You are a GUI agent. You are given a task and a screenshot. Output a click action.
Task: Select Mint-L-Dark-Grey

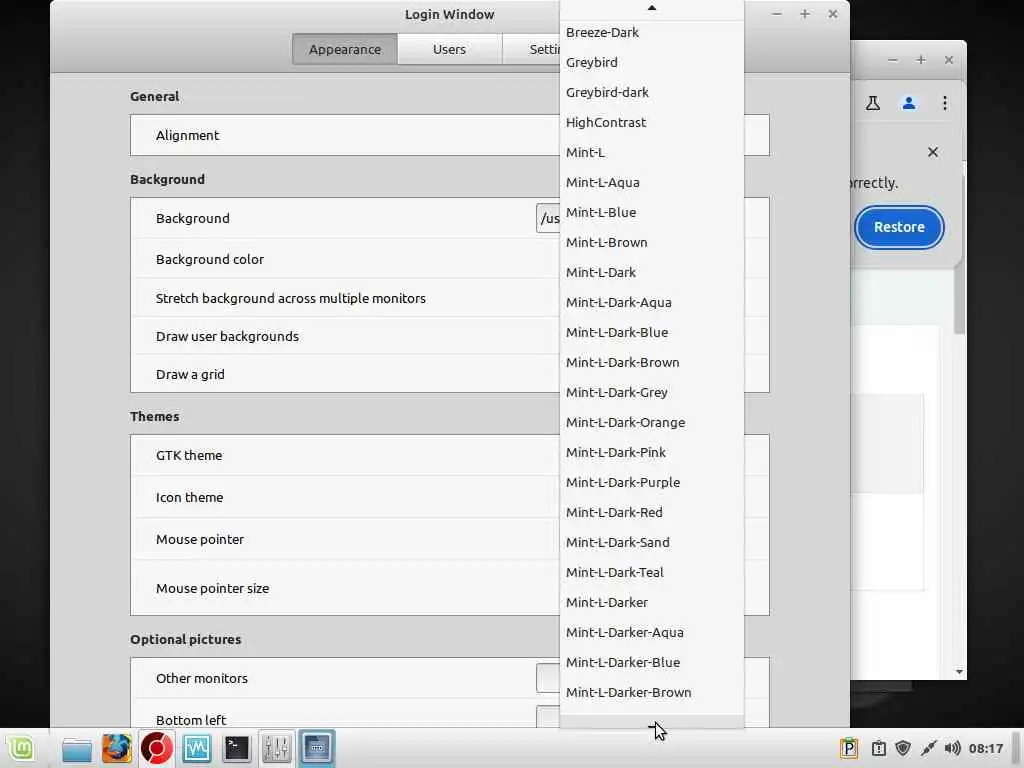pyautogui.click(x=652, y=393)
